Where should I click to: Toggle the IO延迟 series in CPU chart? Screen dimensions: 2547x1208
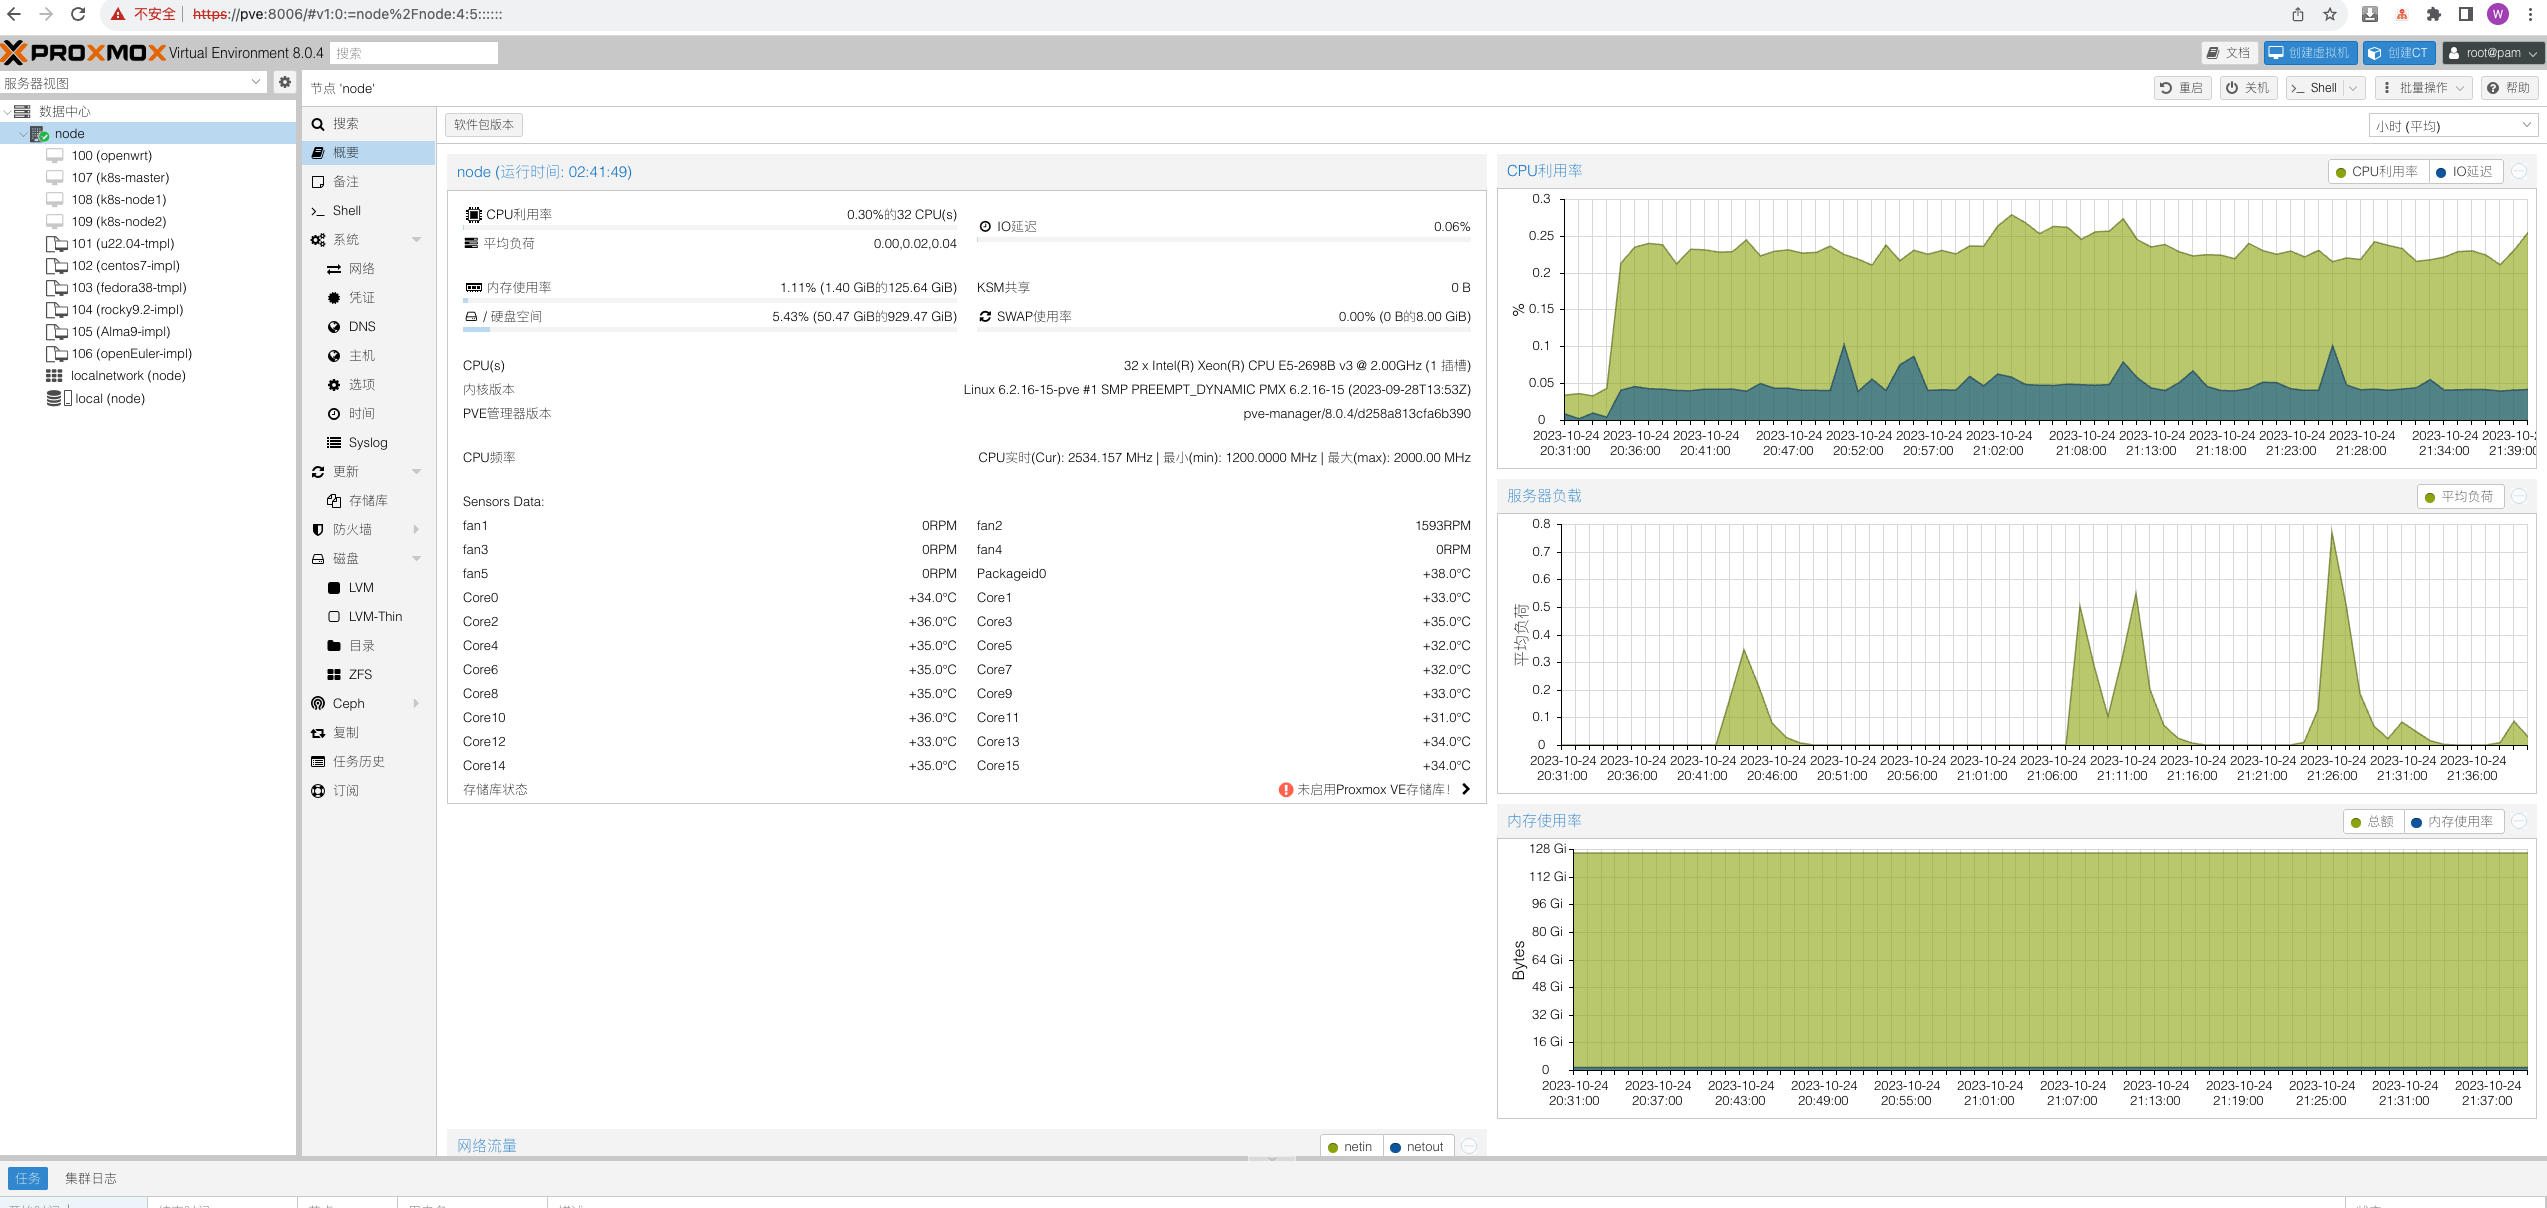2465,172
